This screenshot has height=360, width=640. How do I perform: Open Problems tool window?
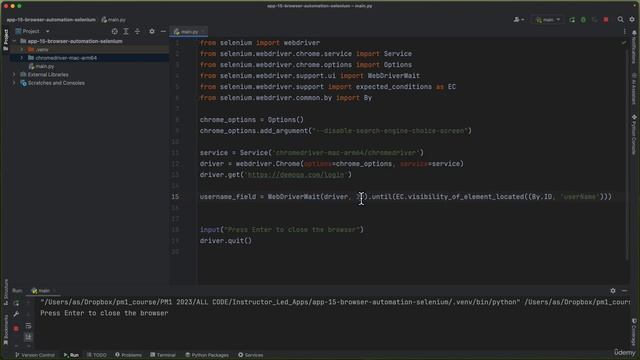tap(128, 355)
